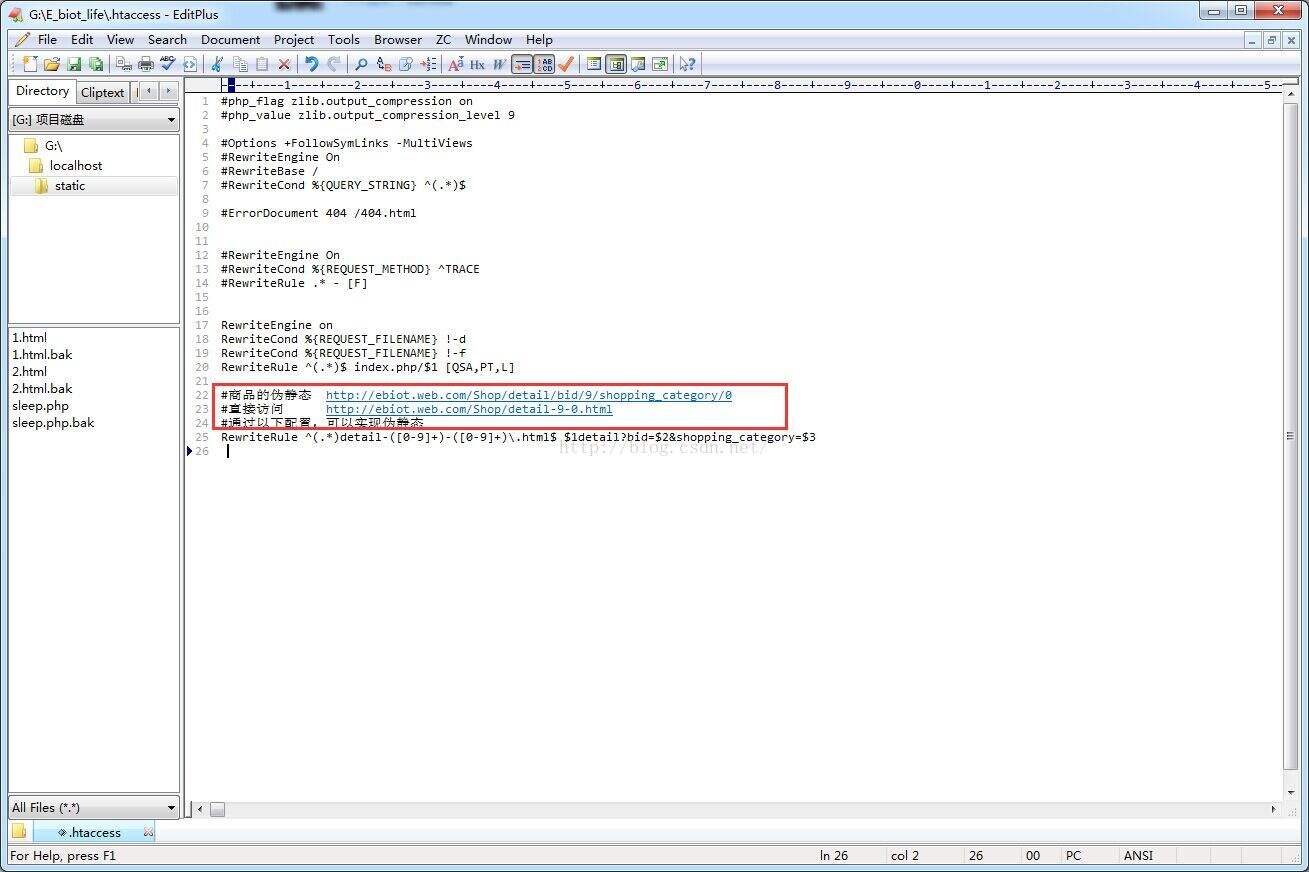Run the spell check icon
1309x872 pixels.
pyautogui.click(x=168, y=64)
